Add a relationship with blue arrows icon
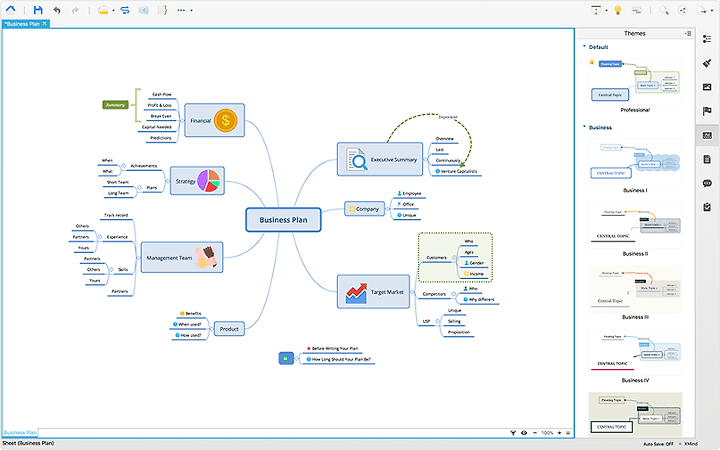The image size is (720, 450). pos(125,10)
